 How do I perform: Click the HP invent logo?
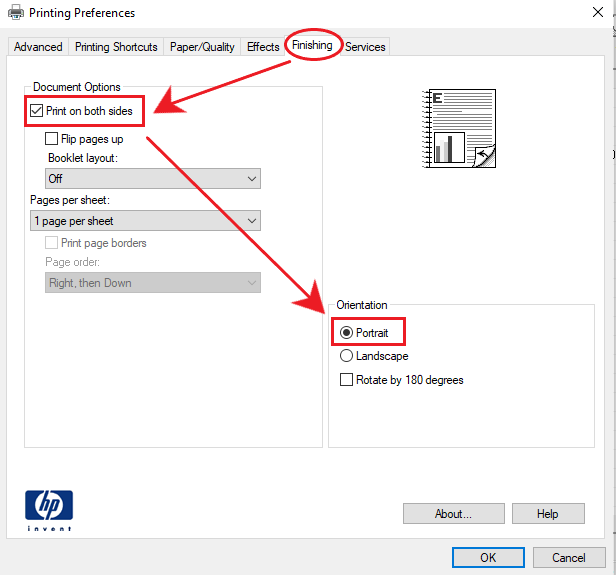coord(49,510)
